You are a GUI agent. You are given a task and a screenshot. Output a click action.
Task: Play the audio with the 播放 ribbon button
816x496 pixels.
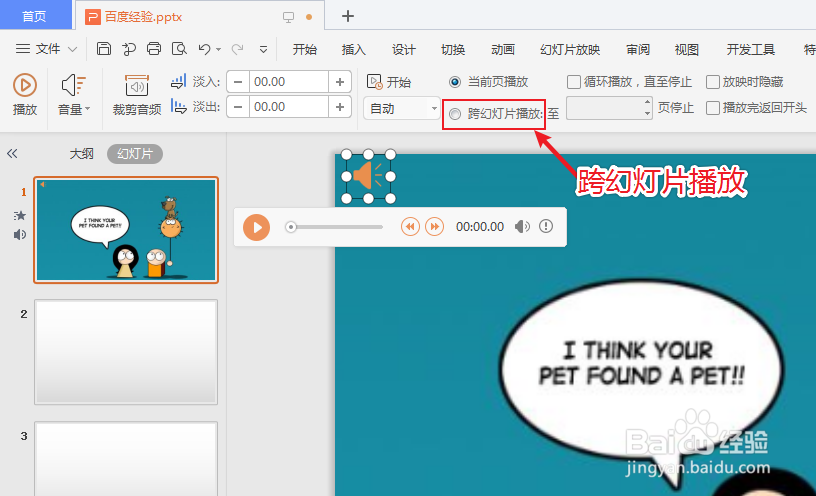click(x=24, y=94)
